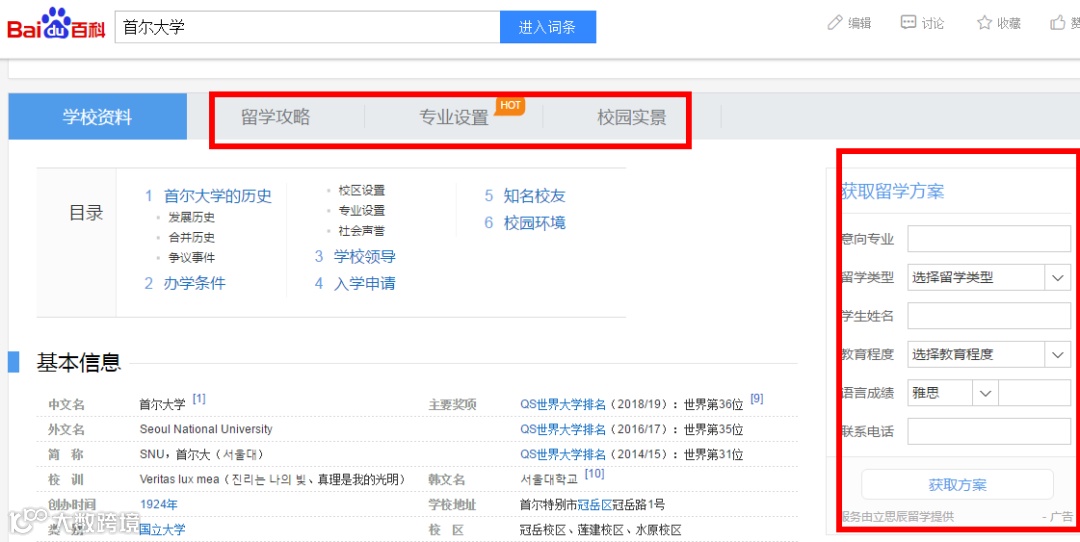Click the search box containing 首尔大学
The width and height of the screenshot is (1080, 542).
click(307, 27)
